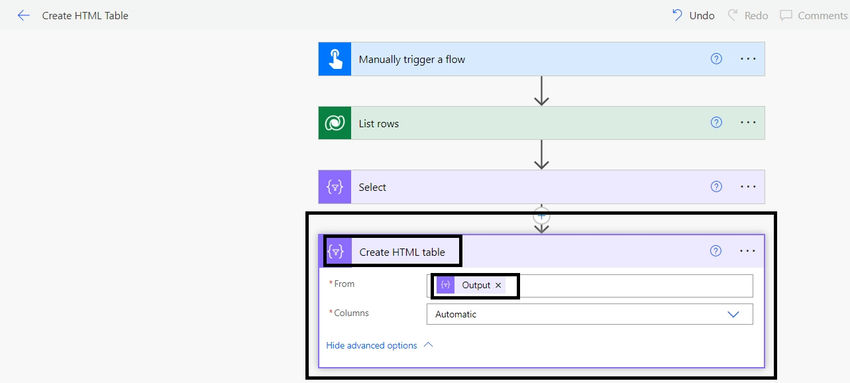The height and width of the screenshot is (383, 850).
Task: Click Undo in the top toolbar
Action: tap(693, 15)
